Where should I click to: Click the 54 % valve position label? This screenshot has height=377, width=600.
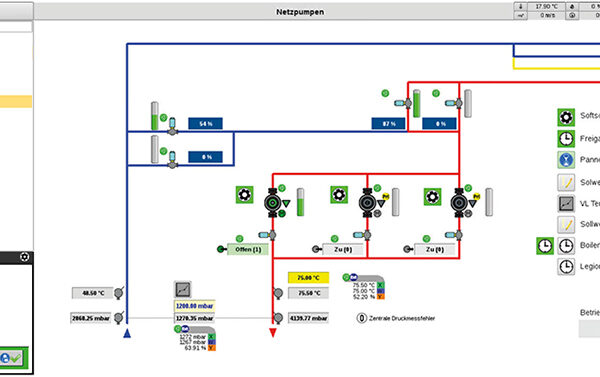coord(205,124)
